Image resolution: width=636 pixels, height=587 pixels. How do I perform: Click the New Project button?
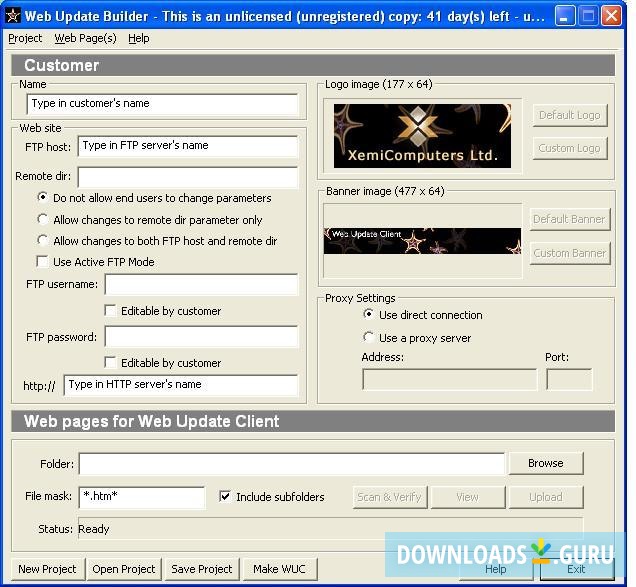[x=47, y=569]
